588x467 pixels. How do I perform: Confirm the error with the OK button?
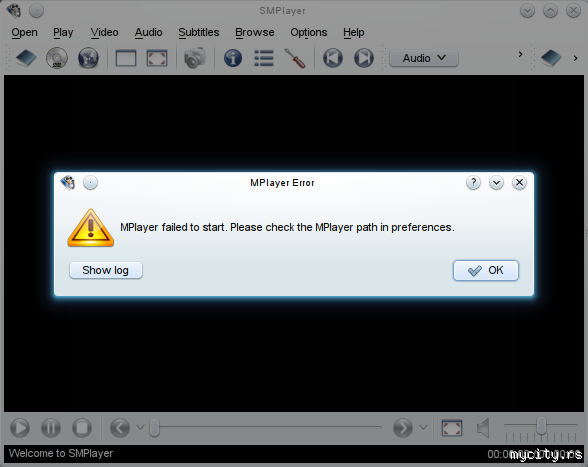(x=486, y=270)
